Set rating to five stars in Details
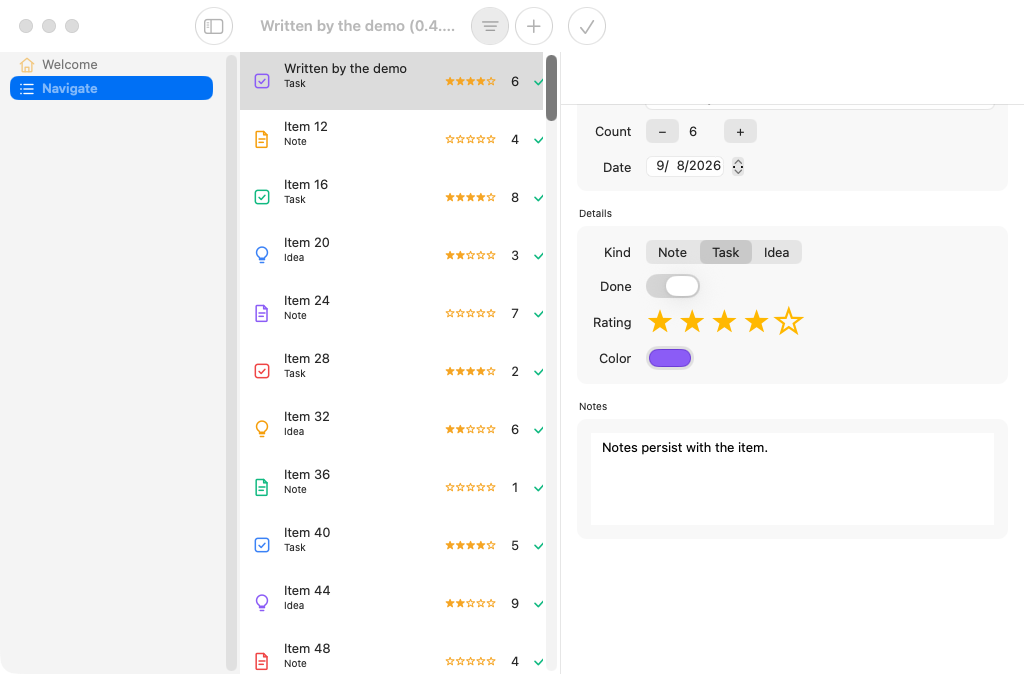The image size is (1024, 674). [x=789, y=321]
